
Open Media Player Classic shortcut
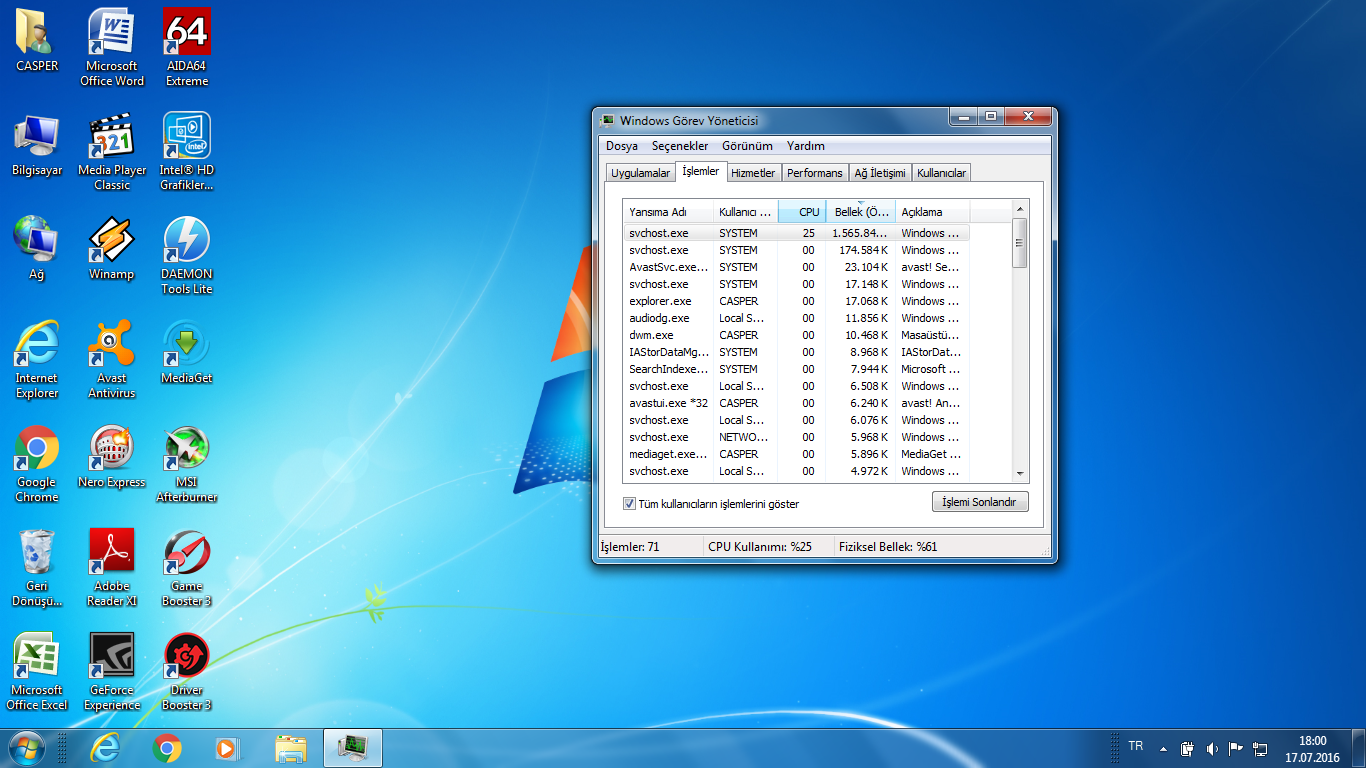click(x=111, y=138)
